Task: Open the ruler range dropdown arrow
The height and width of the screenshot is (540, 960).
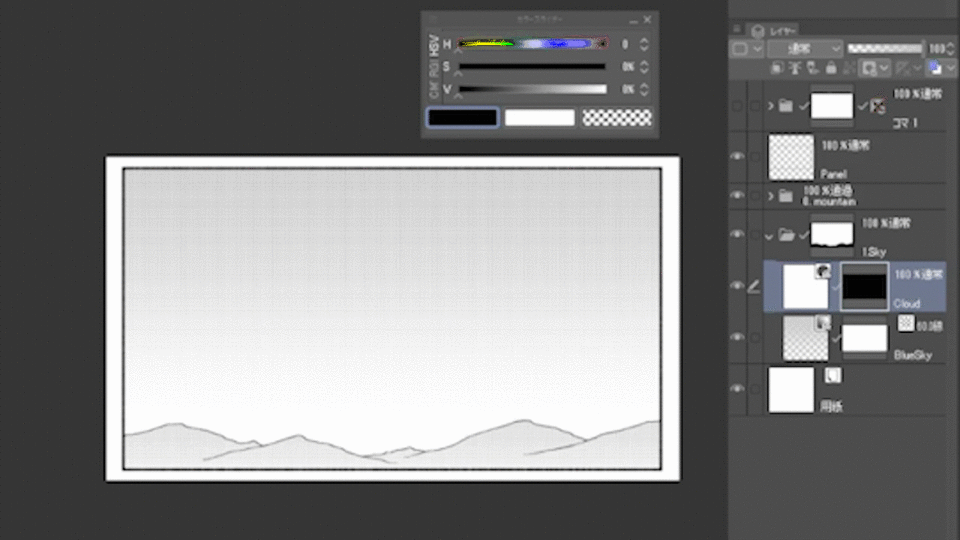Action: point(916,68)
